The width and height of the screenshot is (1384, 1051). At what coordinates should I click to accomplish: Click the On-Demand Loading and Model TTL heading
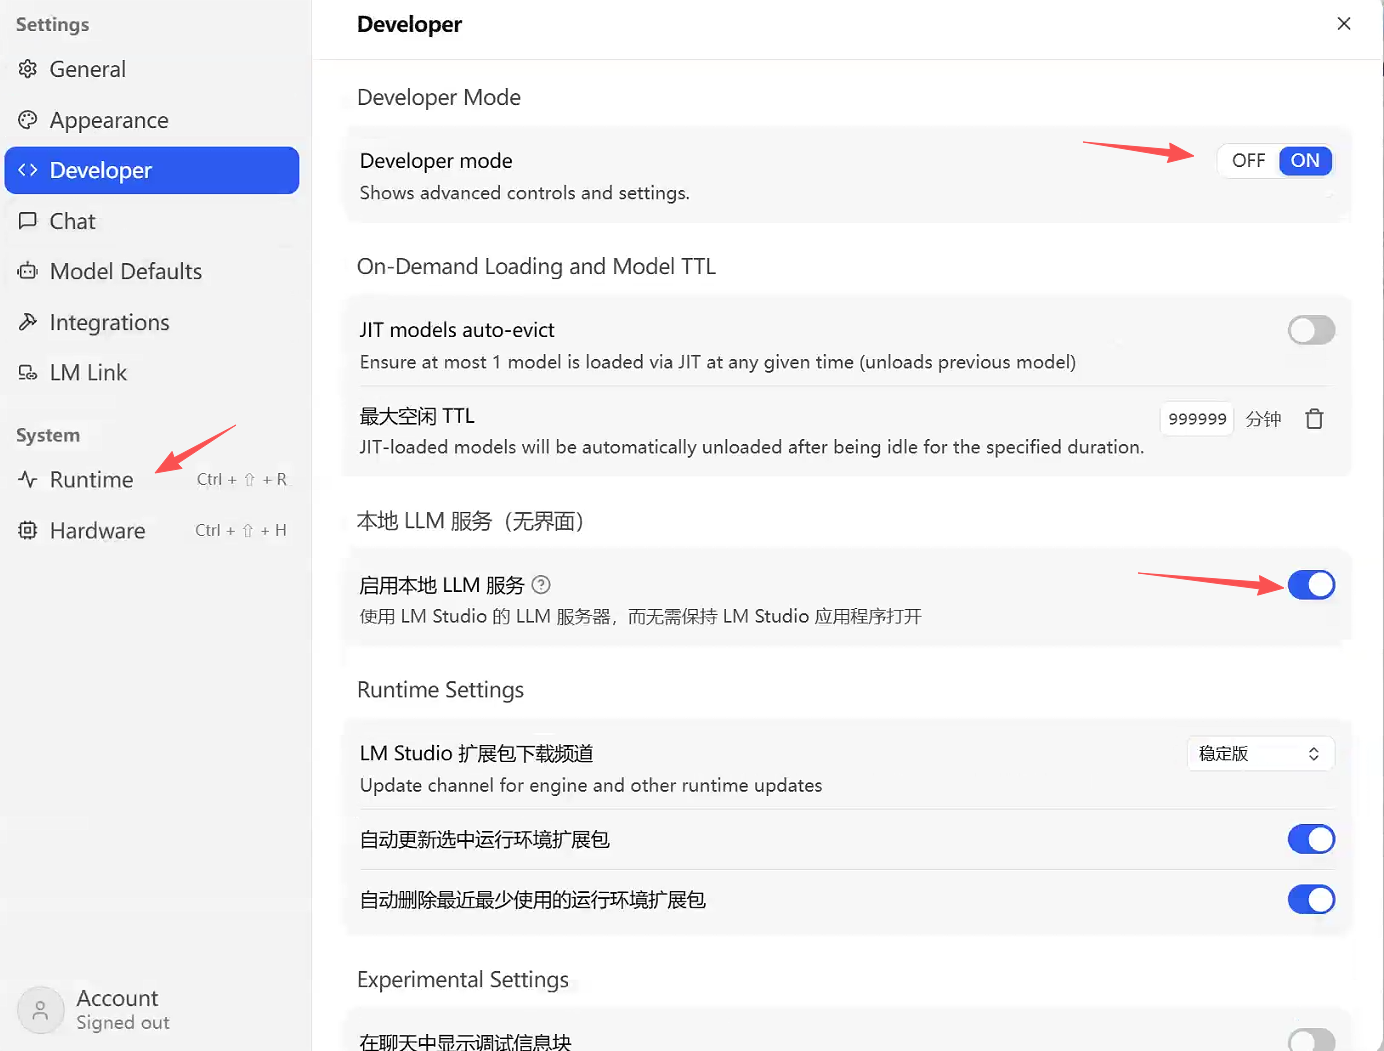point(536,266)
